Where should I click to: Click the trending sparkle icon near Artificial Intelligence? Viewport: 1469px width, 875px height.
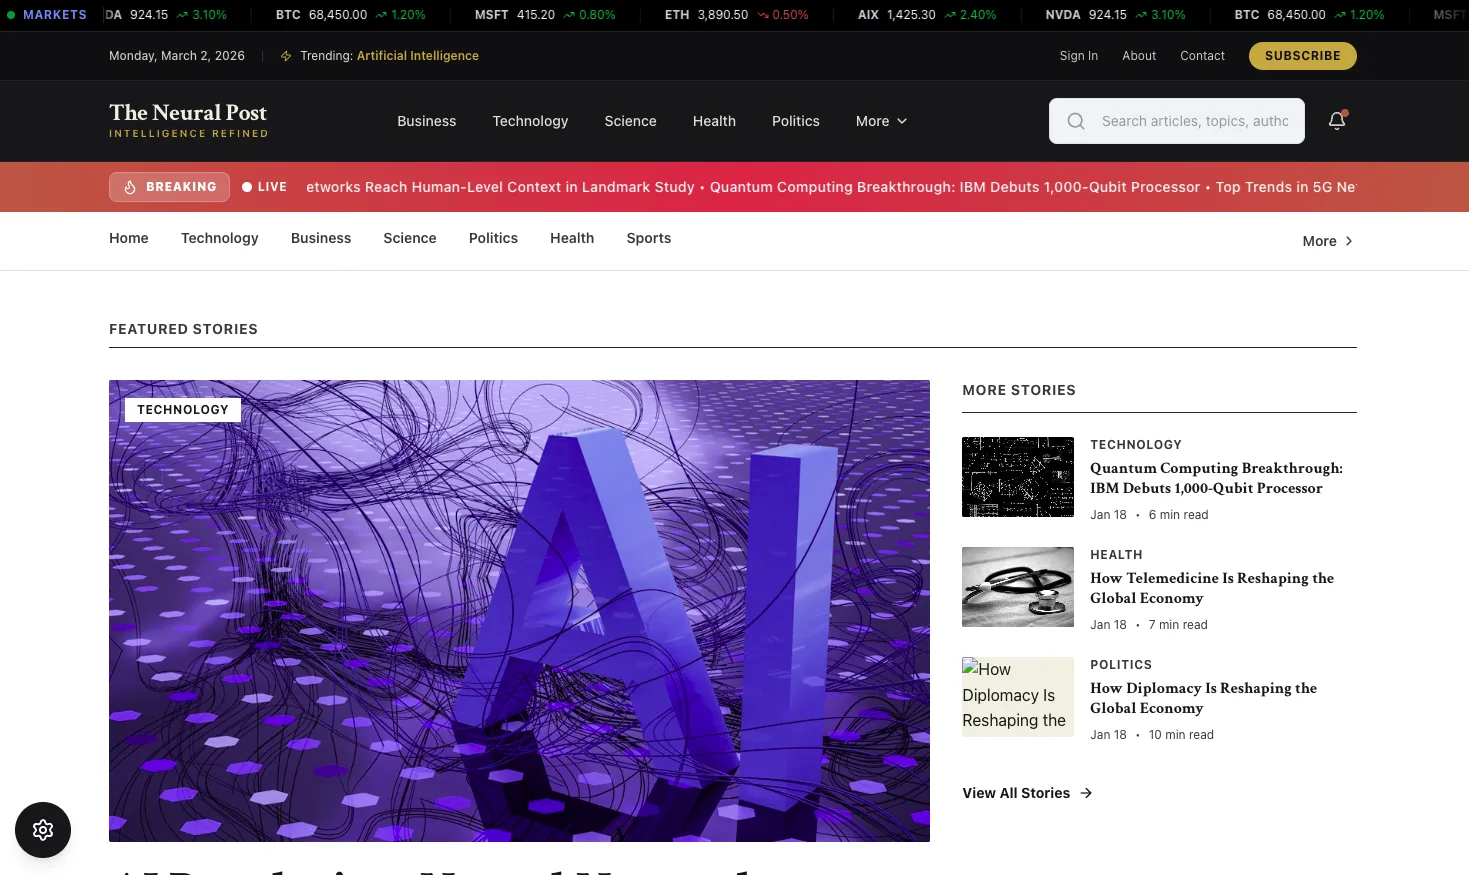[x=285, y=56]
